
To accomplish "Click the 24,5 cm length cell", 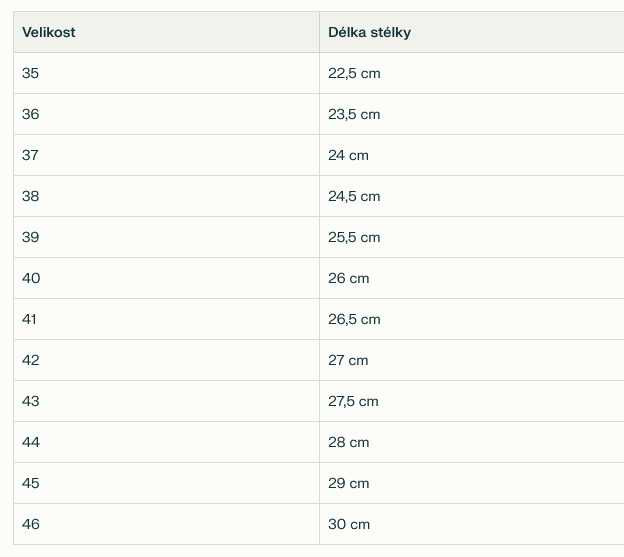I will [x=354, y=196].
